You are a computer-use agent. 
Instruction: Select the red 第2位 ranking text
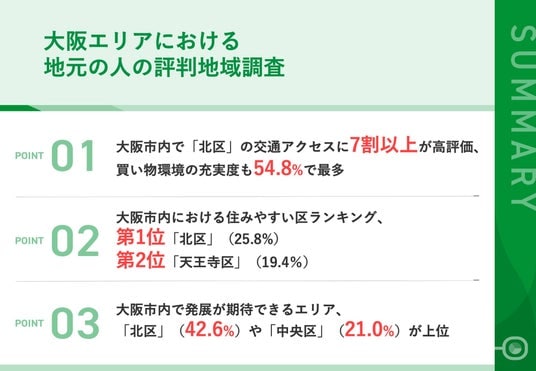(140, 261)
